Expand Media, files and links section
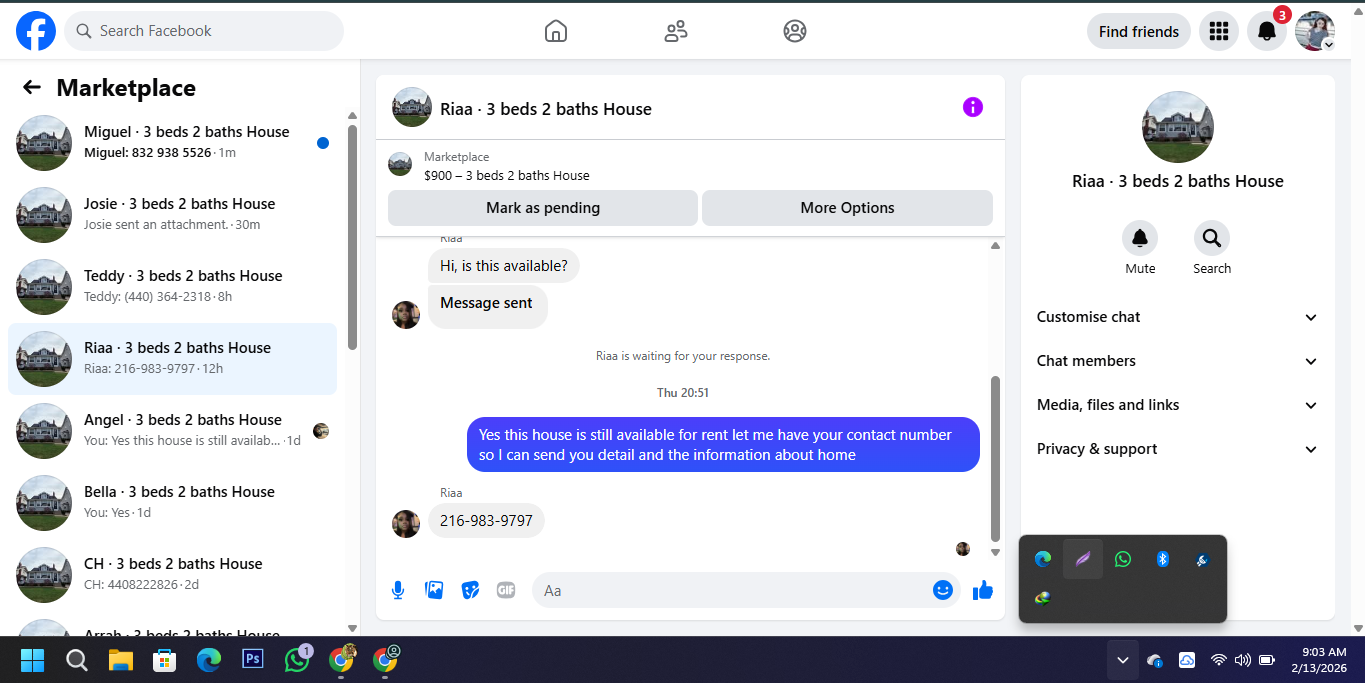This screenshot has width=1365, height=683. point(1178,405)
